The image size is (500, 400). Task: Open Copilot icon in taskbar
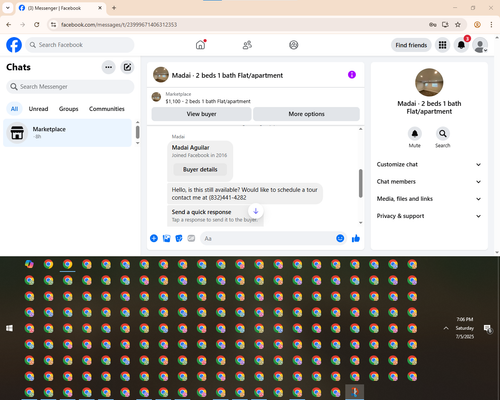coord(29,264)
